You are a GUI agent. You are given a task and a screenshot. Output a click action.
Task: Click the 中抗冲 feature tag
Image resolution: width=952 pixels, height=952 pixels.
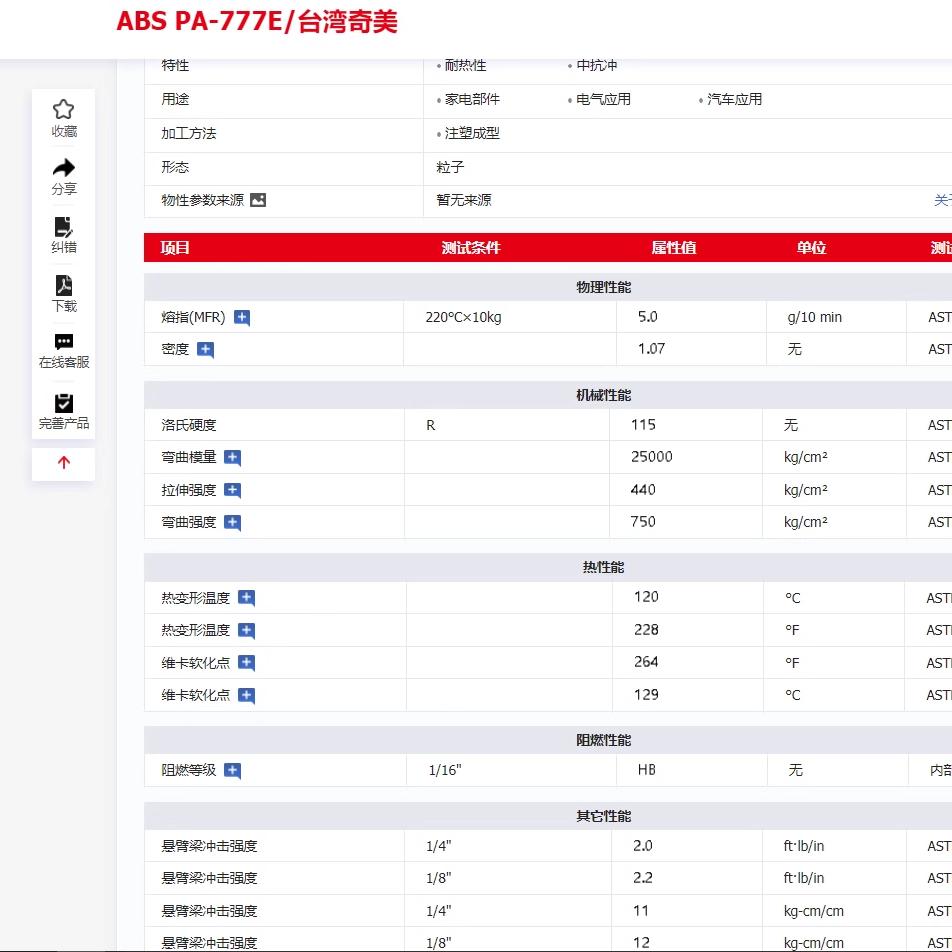[596, 65]
